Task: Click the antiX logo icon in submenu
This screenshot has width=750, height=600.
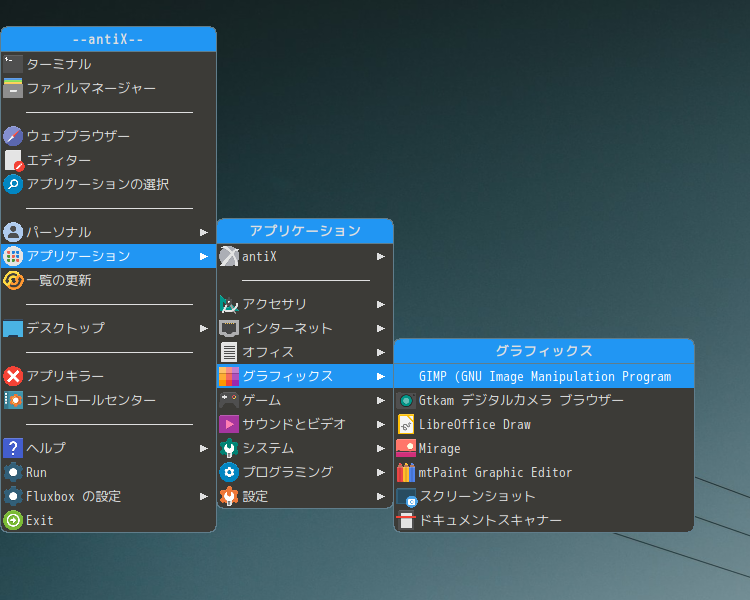Action: click(229, 256)
